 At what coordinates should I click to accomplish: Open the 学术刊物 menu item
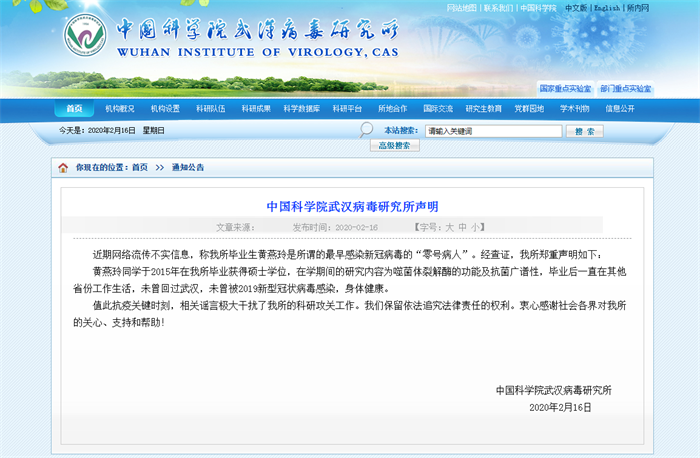(x=575, y=108)
